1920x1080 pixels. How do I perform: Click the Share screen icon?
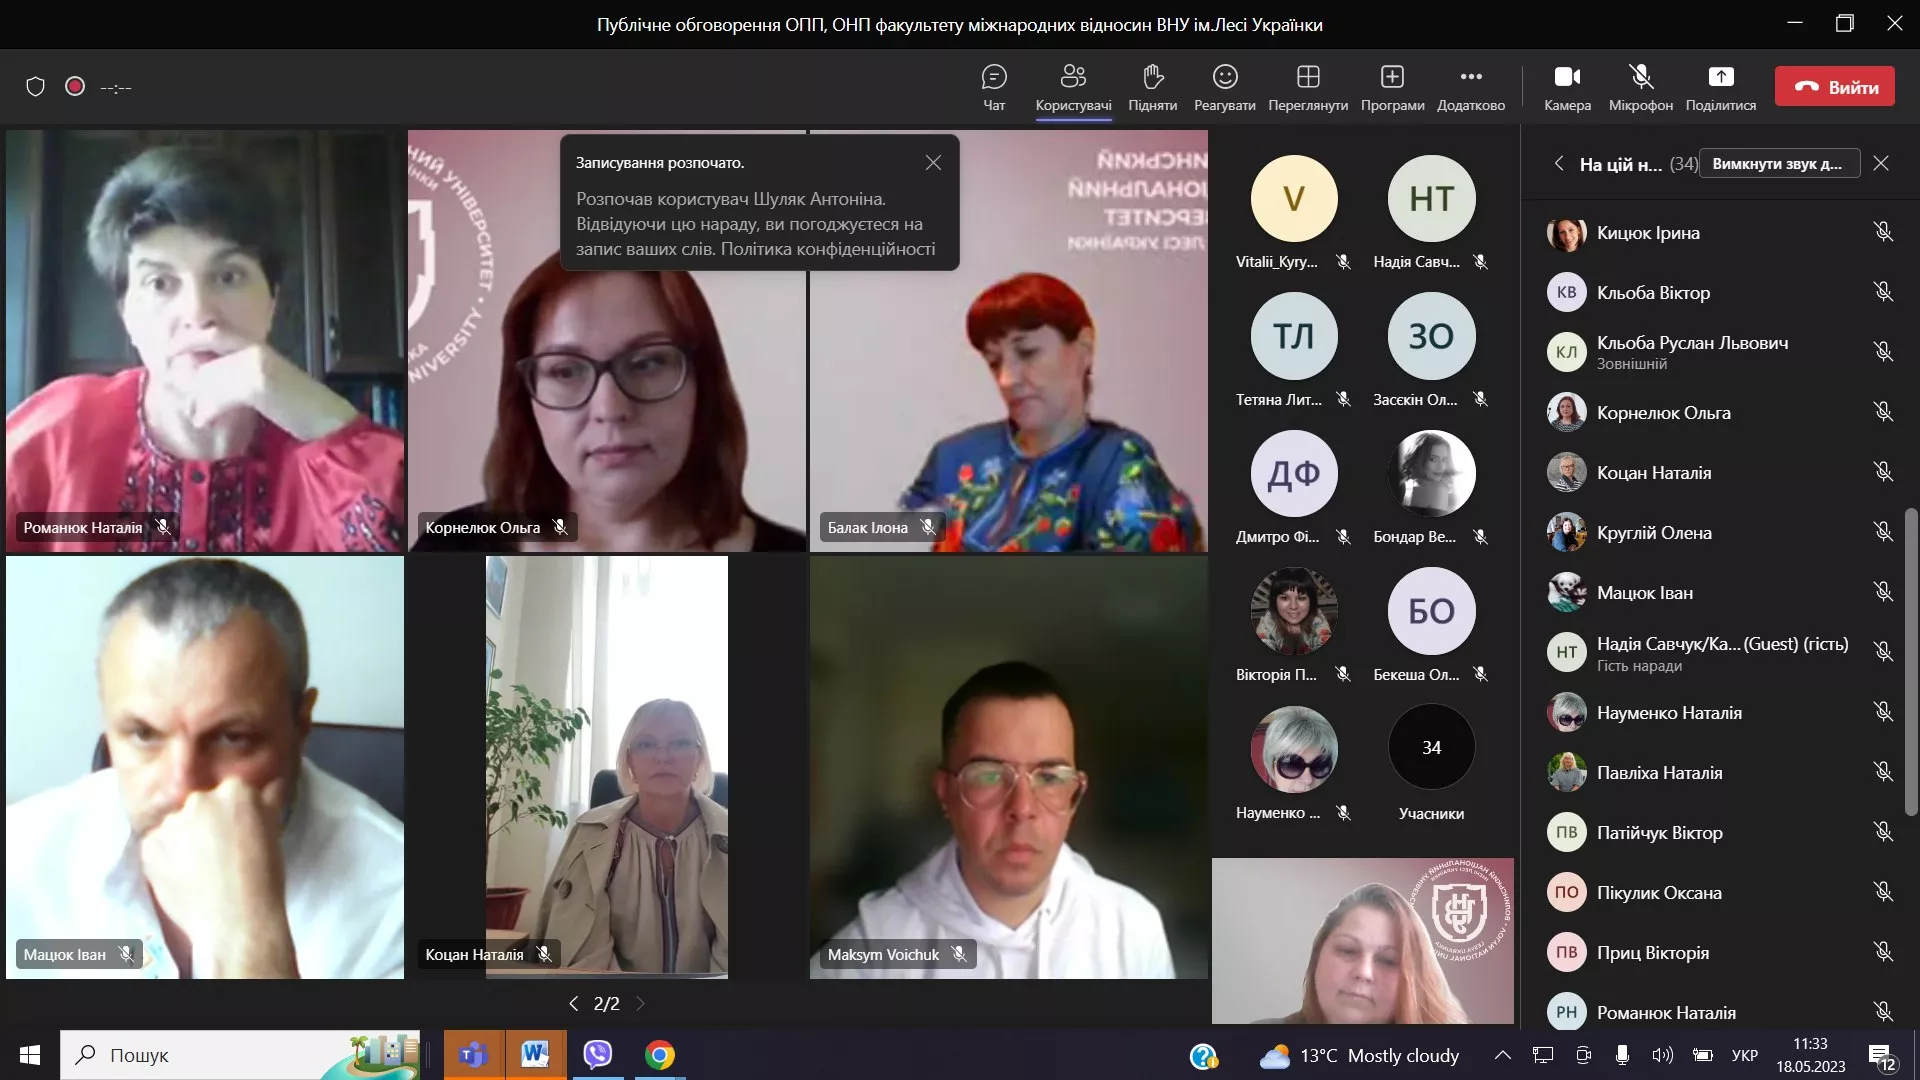point(1720,77)
